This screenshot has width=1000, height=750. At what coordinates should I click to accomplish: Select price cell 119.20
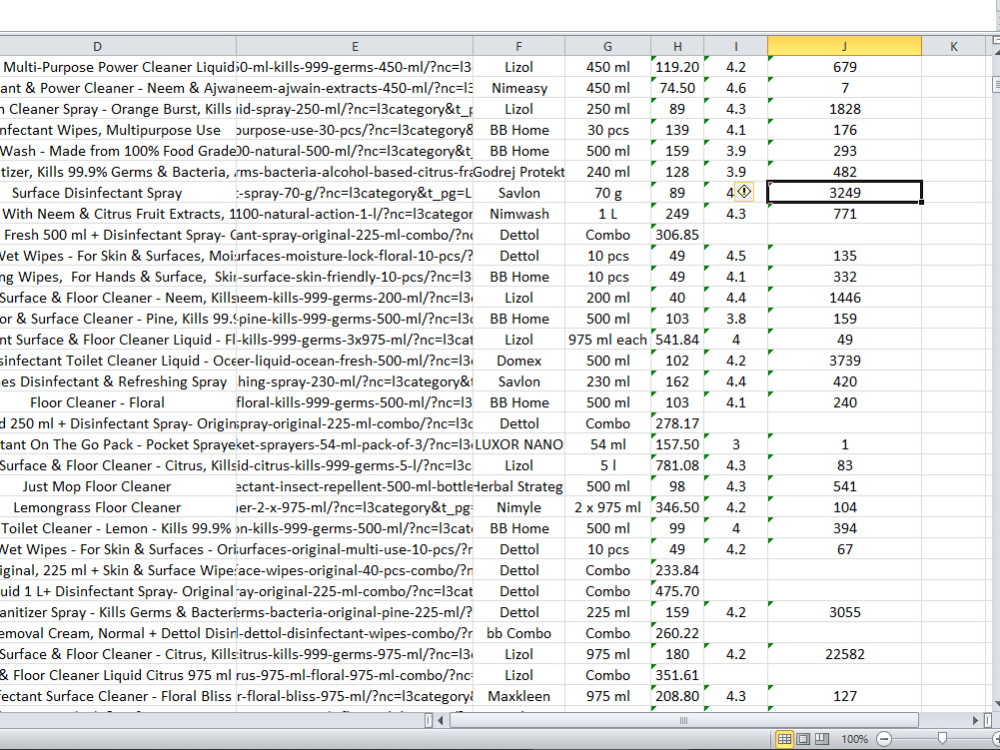[677, 67]
